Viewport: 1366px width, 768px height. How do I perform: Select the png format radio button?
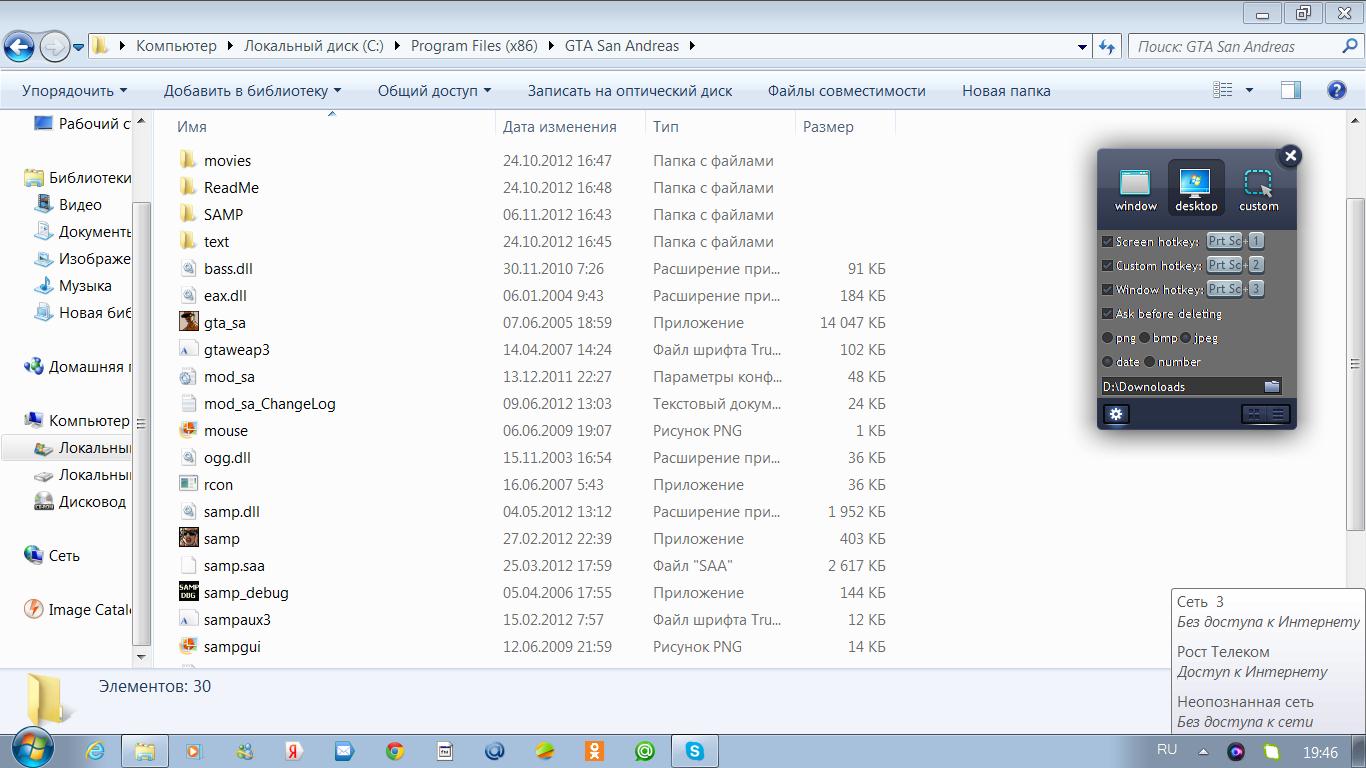[x=1108, y=338]
